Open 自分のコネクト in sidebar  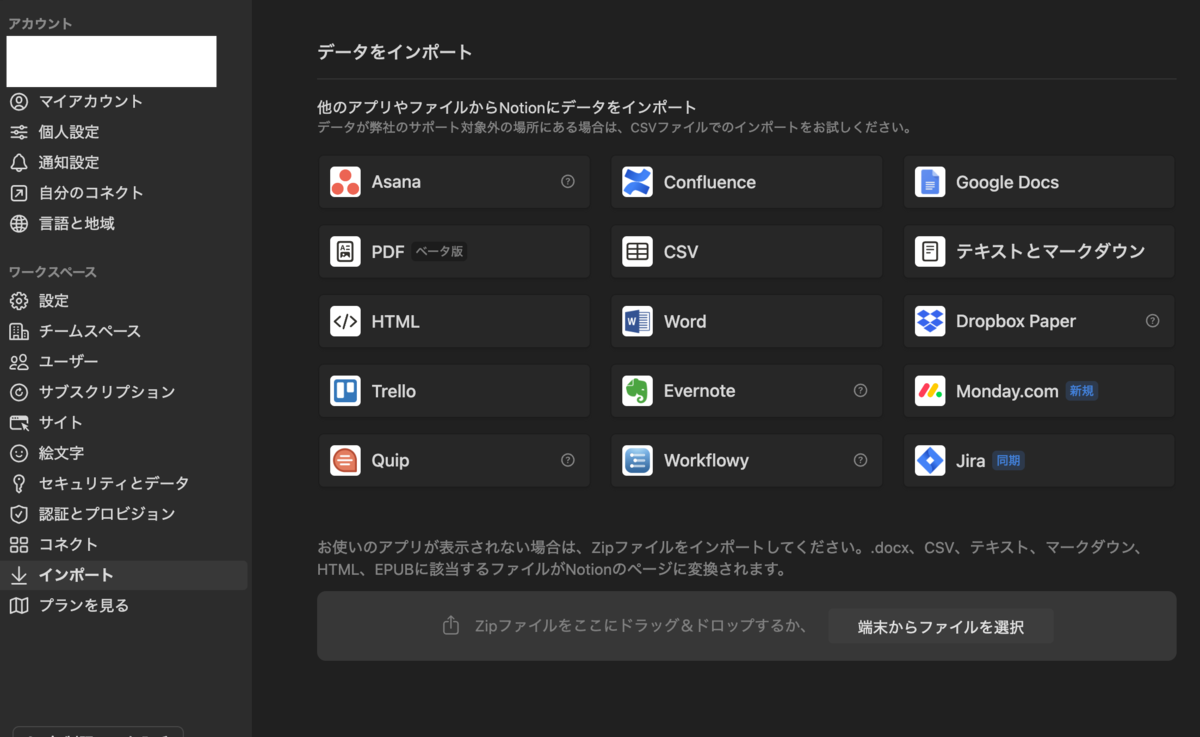124,193
